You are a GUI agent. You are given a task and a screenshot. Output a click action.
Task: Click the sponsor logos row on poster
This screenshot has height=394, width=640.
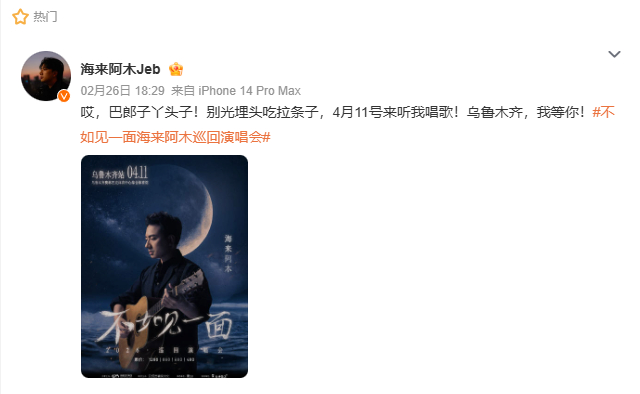(x=164, y=375)
